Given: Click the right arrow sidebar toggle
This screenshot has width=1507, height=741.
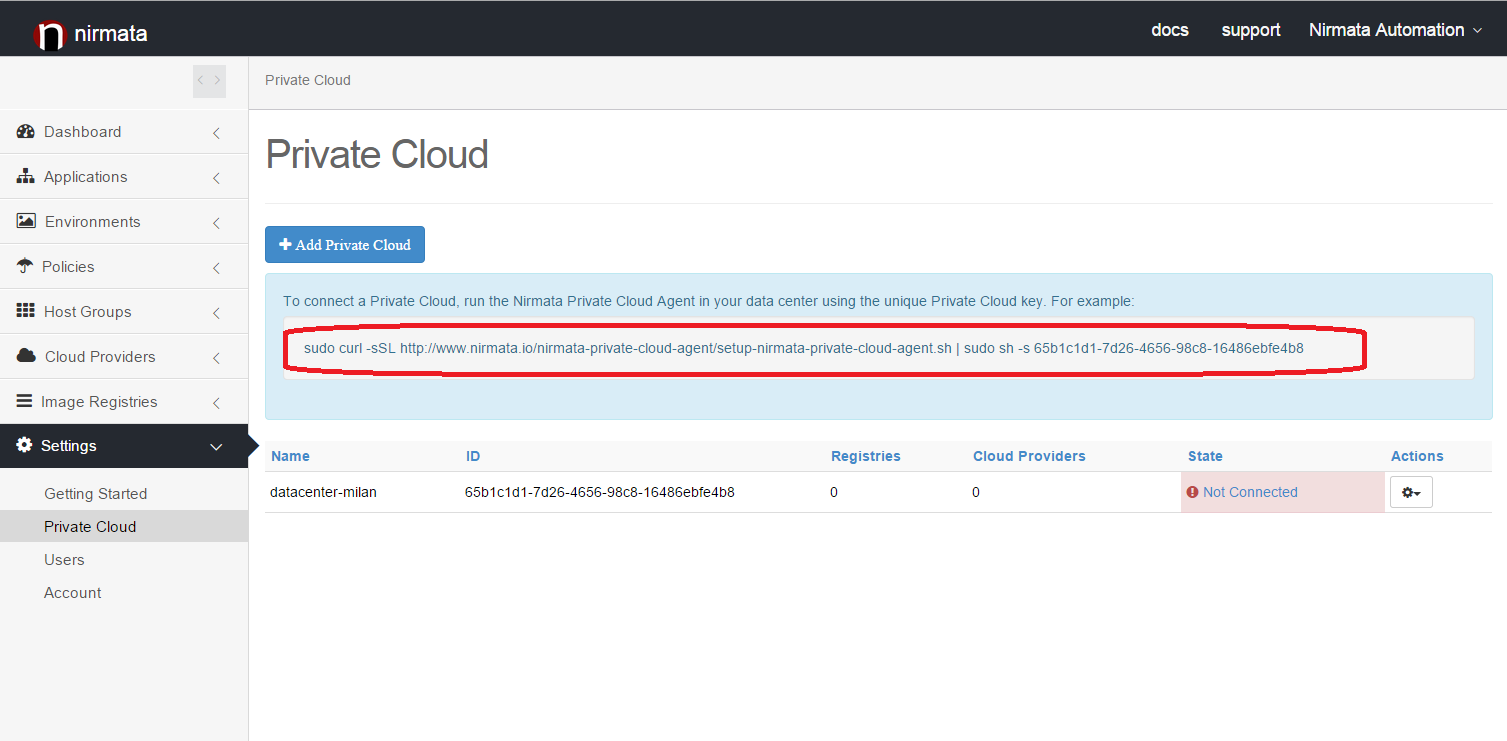Looking at the screenshot, I should coord(217,81).
